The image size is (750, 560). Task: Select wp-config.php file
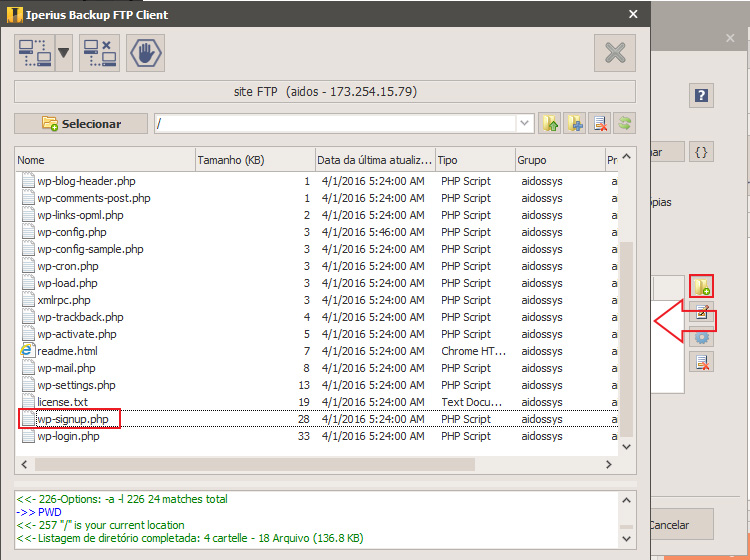coord(72,232)
